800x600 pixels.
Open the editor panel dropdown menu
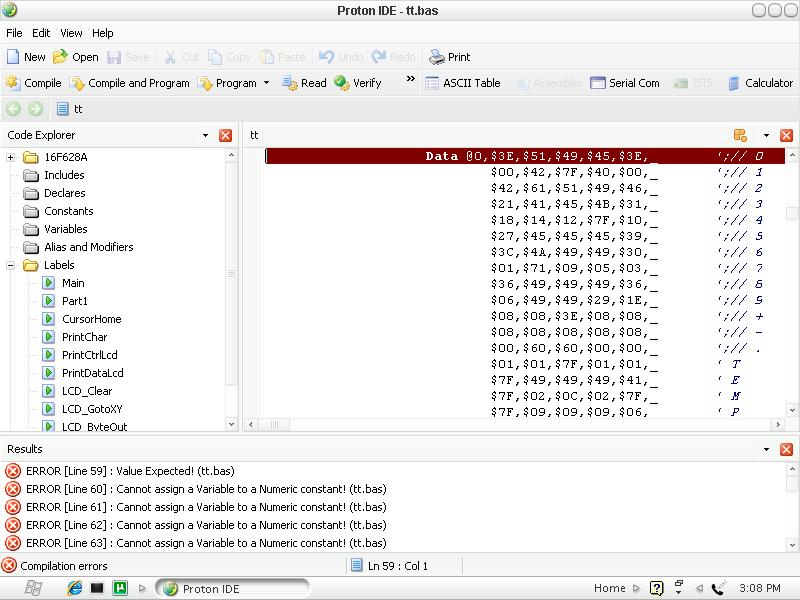coord(766,135)
